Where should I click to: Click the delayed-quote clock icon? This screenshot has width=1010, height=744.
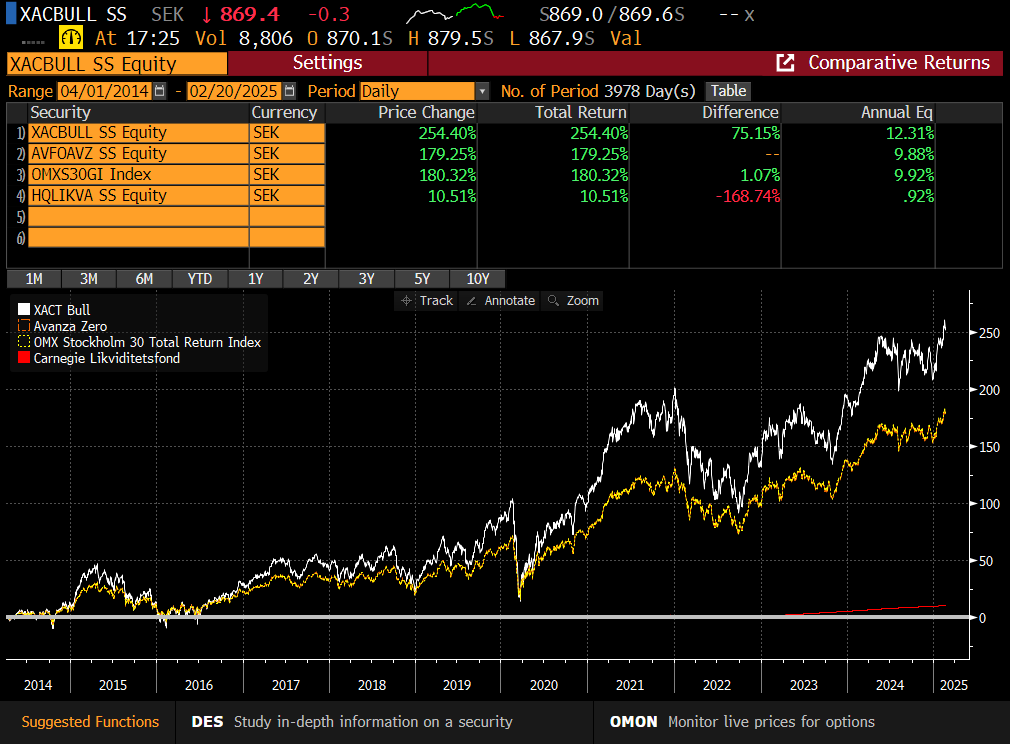pos(71,38)
